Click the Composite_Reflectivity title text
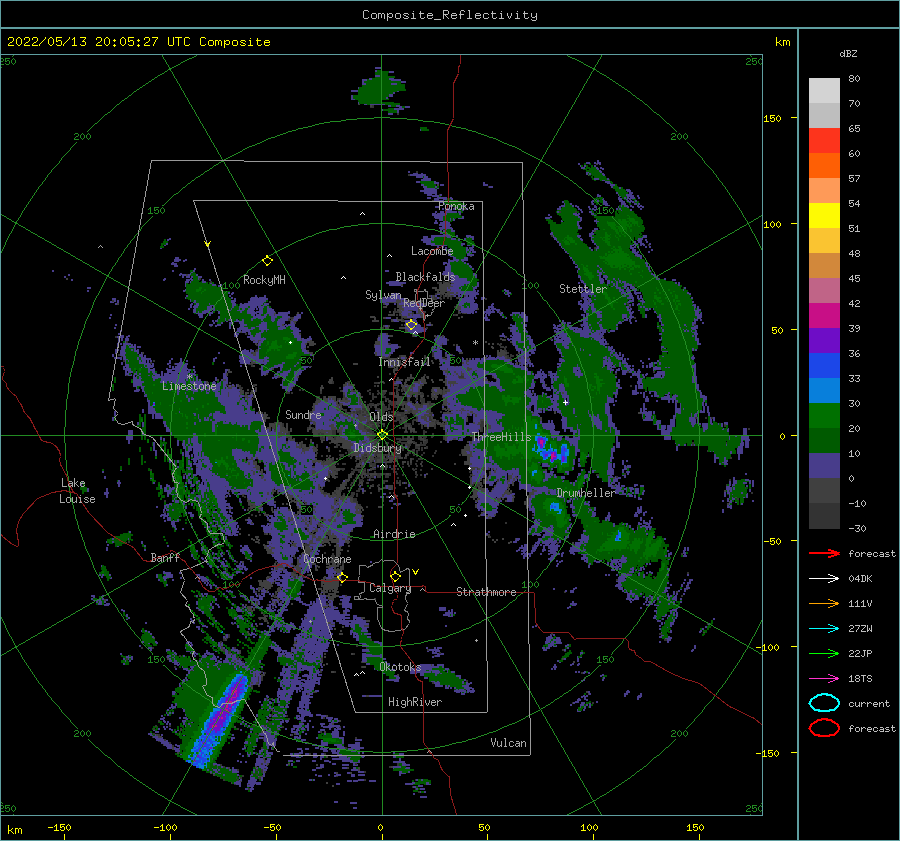Image resolution: width=900 pixels, height=841 pixels. (x=449, y=15)
